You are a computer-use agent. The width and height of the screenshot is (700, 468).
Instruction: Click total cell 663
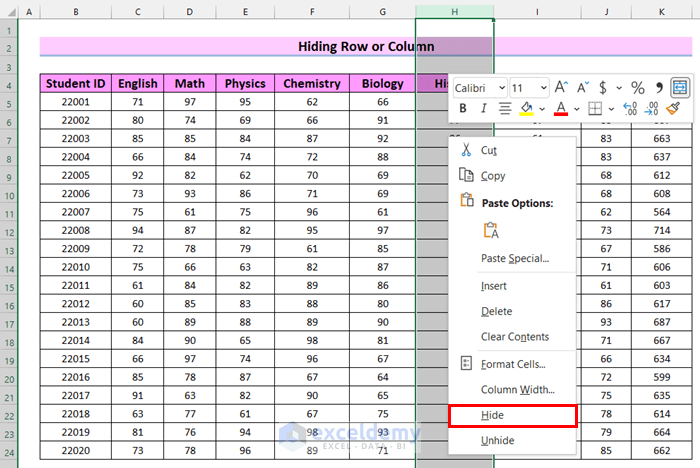point(662,138)
